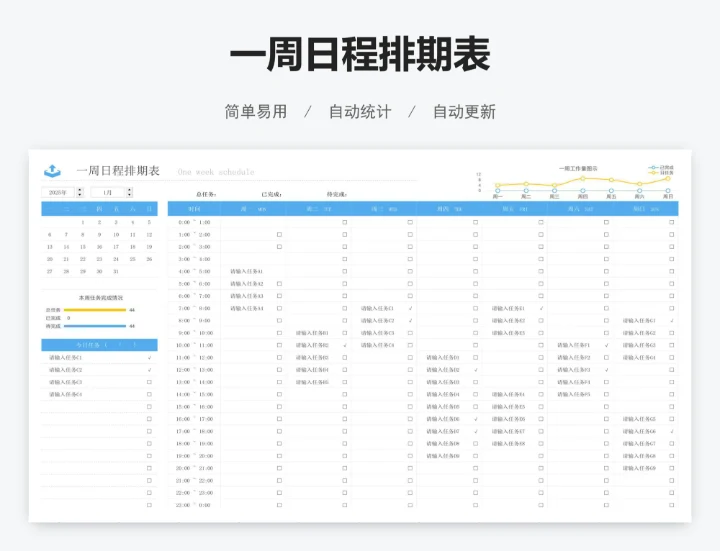Click the 总任务: summary label above the table
This screenshot has width=720, height=551.
(x=206, y=195)
